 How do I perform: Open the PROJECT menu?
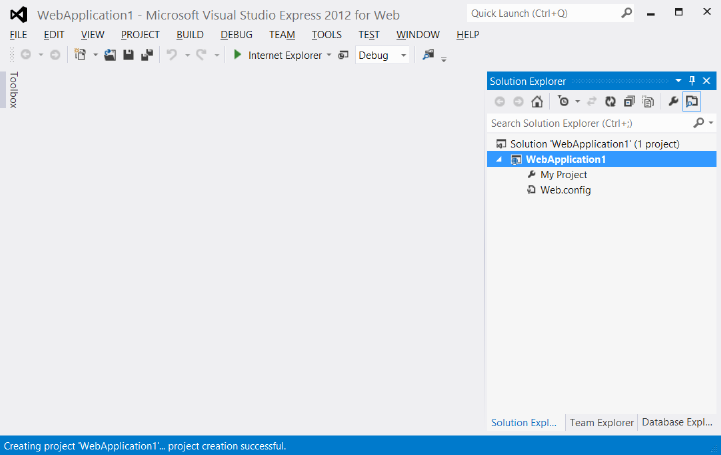click(x=140, y=35)
